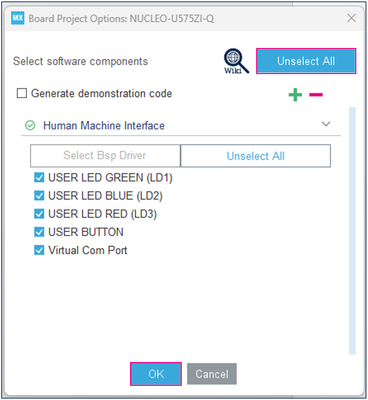Uncheck the Virtual Com Port option

point(39,250)
